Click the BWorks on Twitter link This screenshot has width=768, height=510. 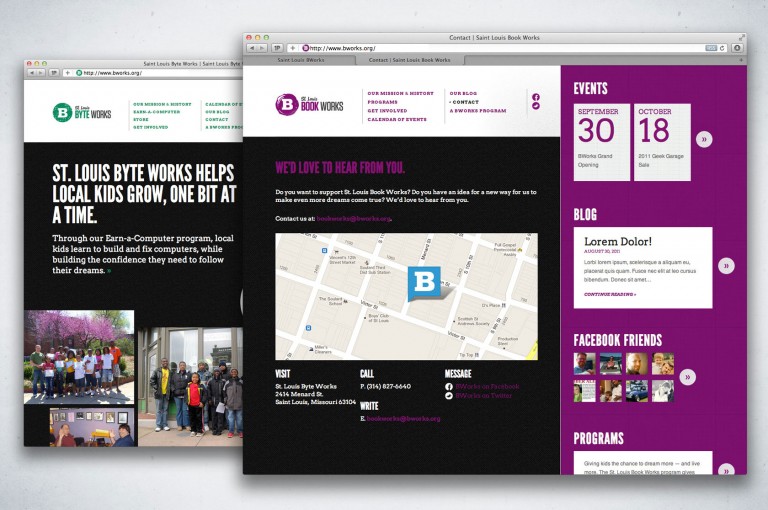[483, 395]
